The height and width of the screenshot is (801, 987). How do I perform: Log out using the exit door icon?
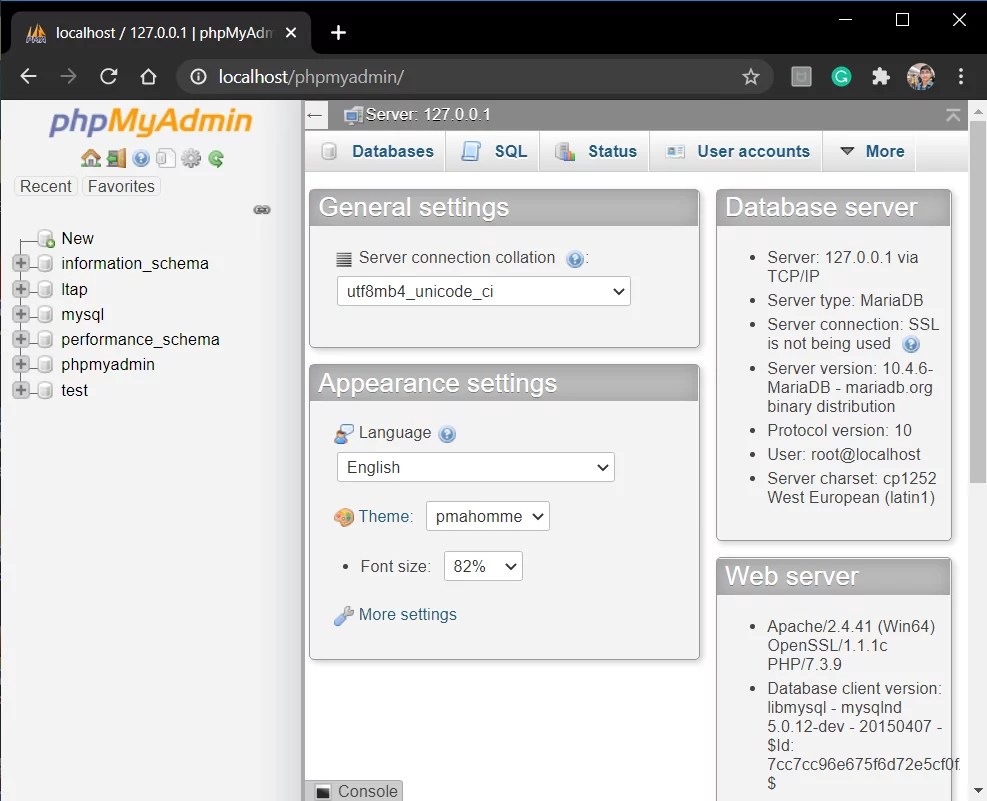click(116, 158)
